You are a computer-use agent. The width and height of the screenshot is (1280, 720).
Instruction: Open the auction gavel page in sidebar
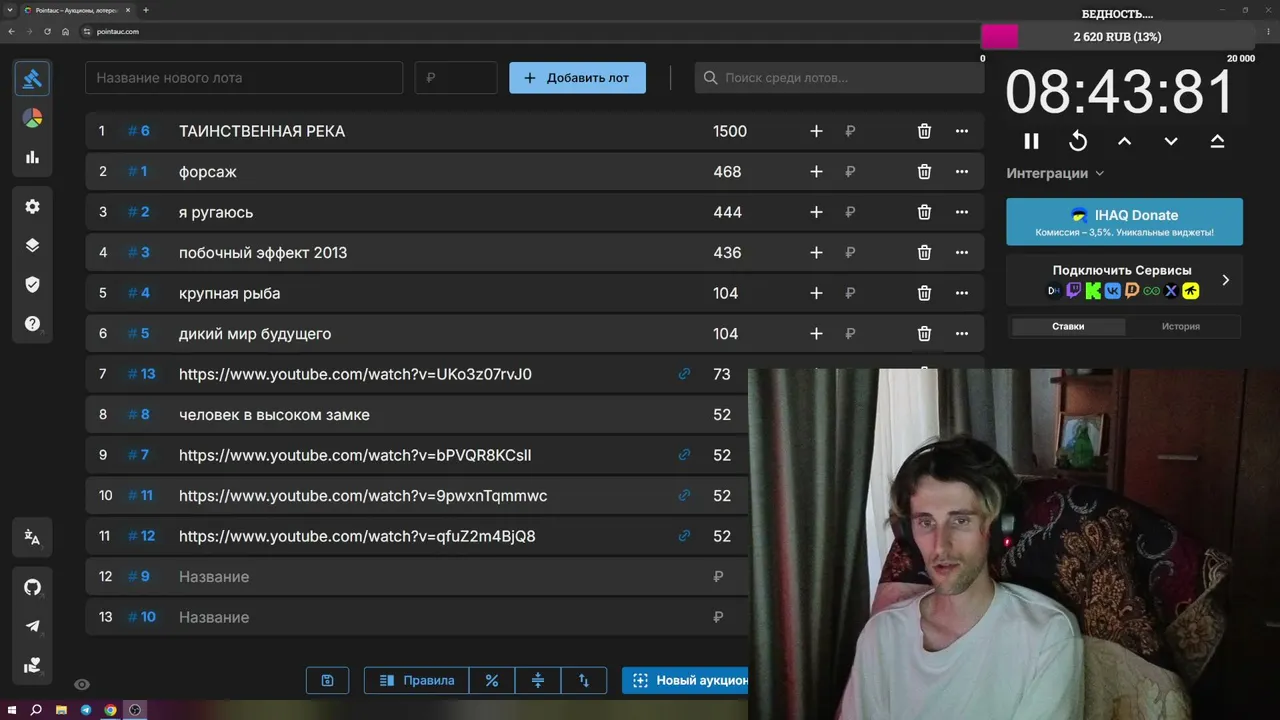tap(32, 78)
